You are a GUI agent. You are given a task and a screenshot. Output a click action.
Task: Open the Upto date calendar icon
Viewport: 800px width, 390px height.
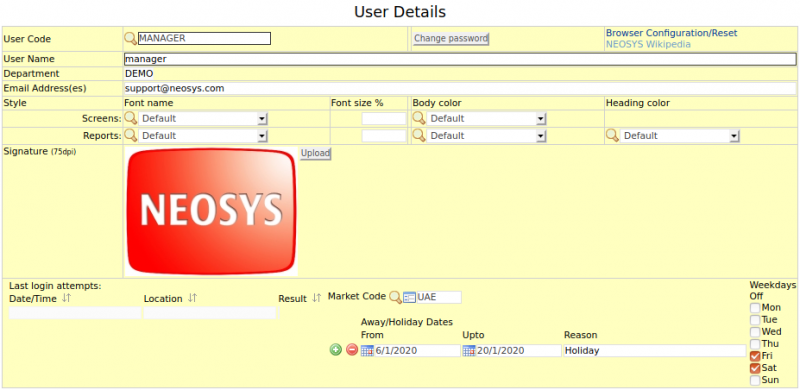click(x=469, y=351)
